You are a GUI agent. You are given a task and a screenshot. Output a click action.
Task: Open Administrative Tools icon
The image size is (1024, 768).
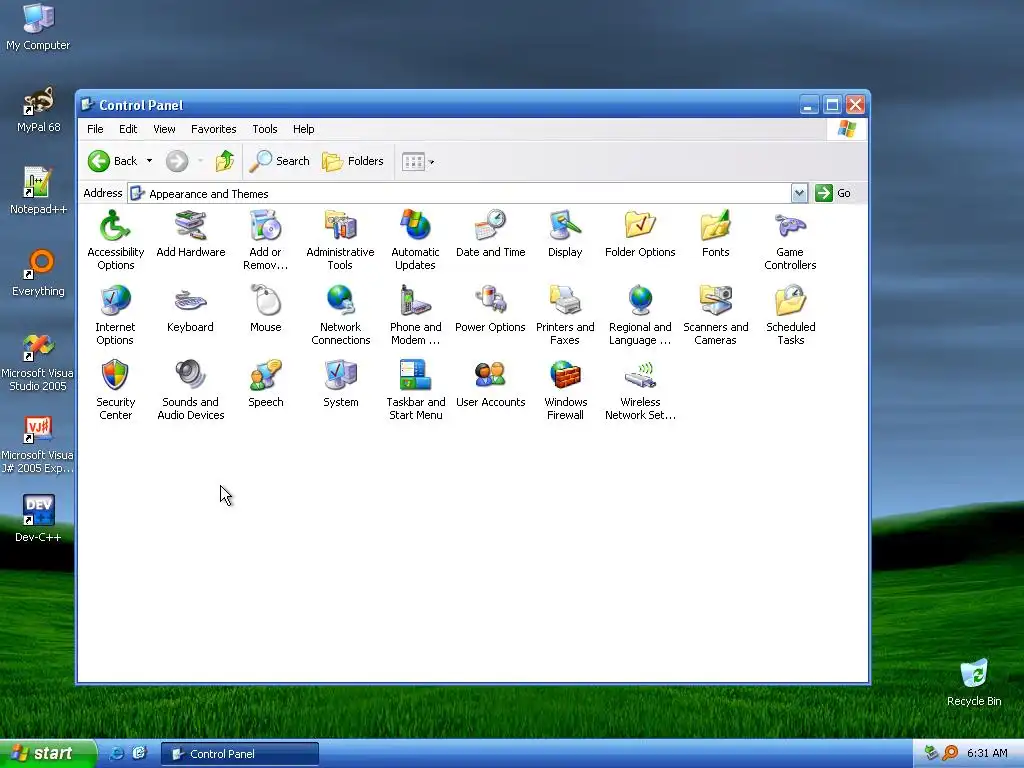[x=340, y=240]
